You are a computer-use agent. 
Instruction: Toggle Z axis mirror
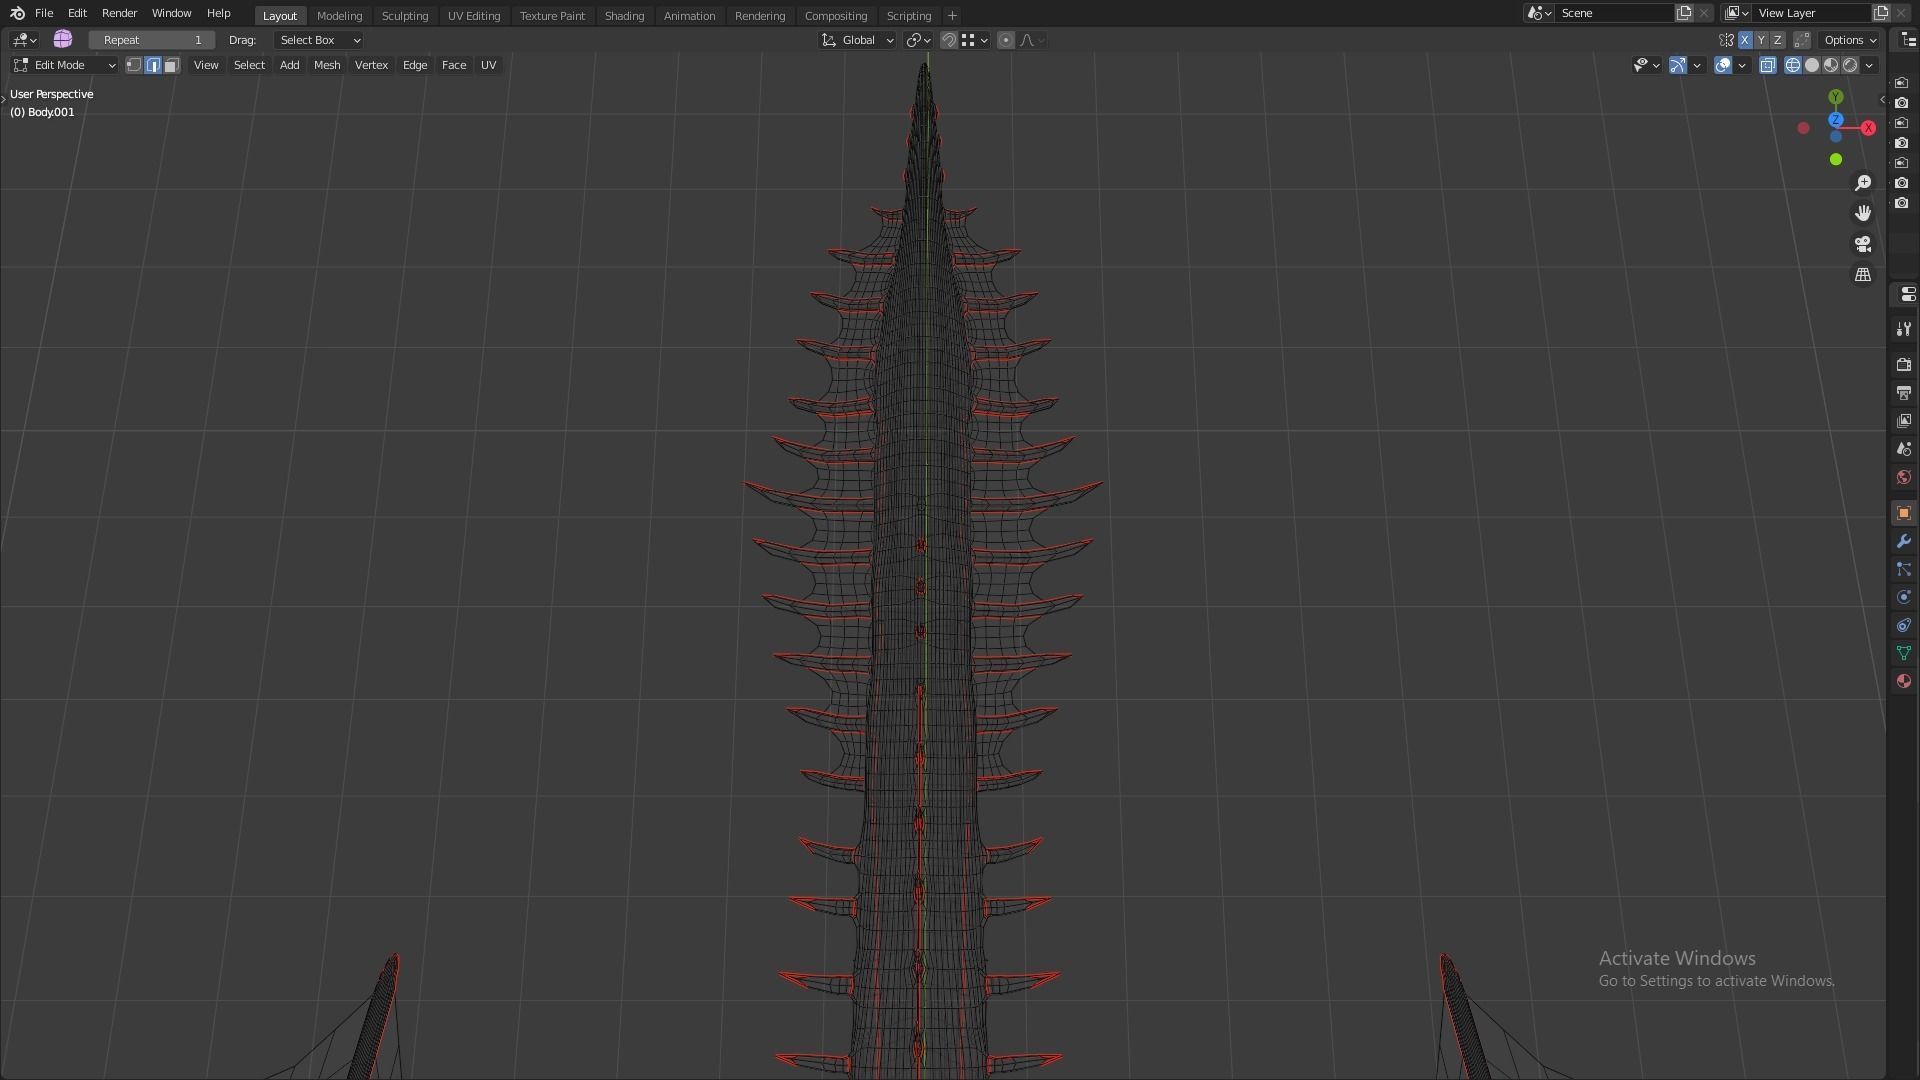(1777, 40)
